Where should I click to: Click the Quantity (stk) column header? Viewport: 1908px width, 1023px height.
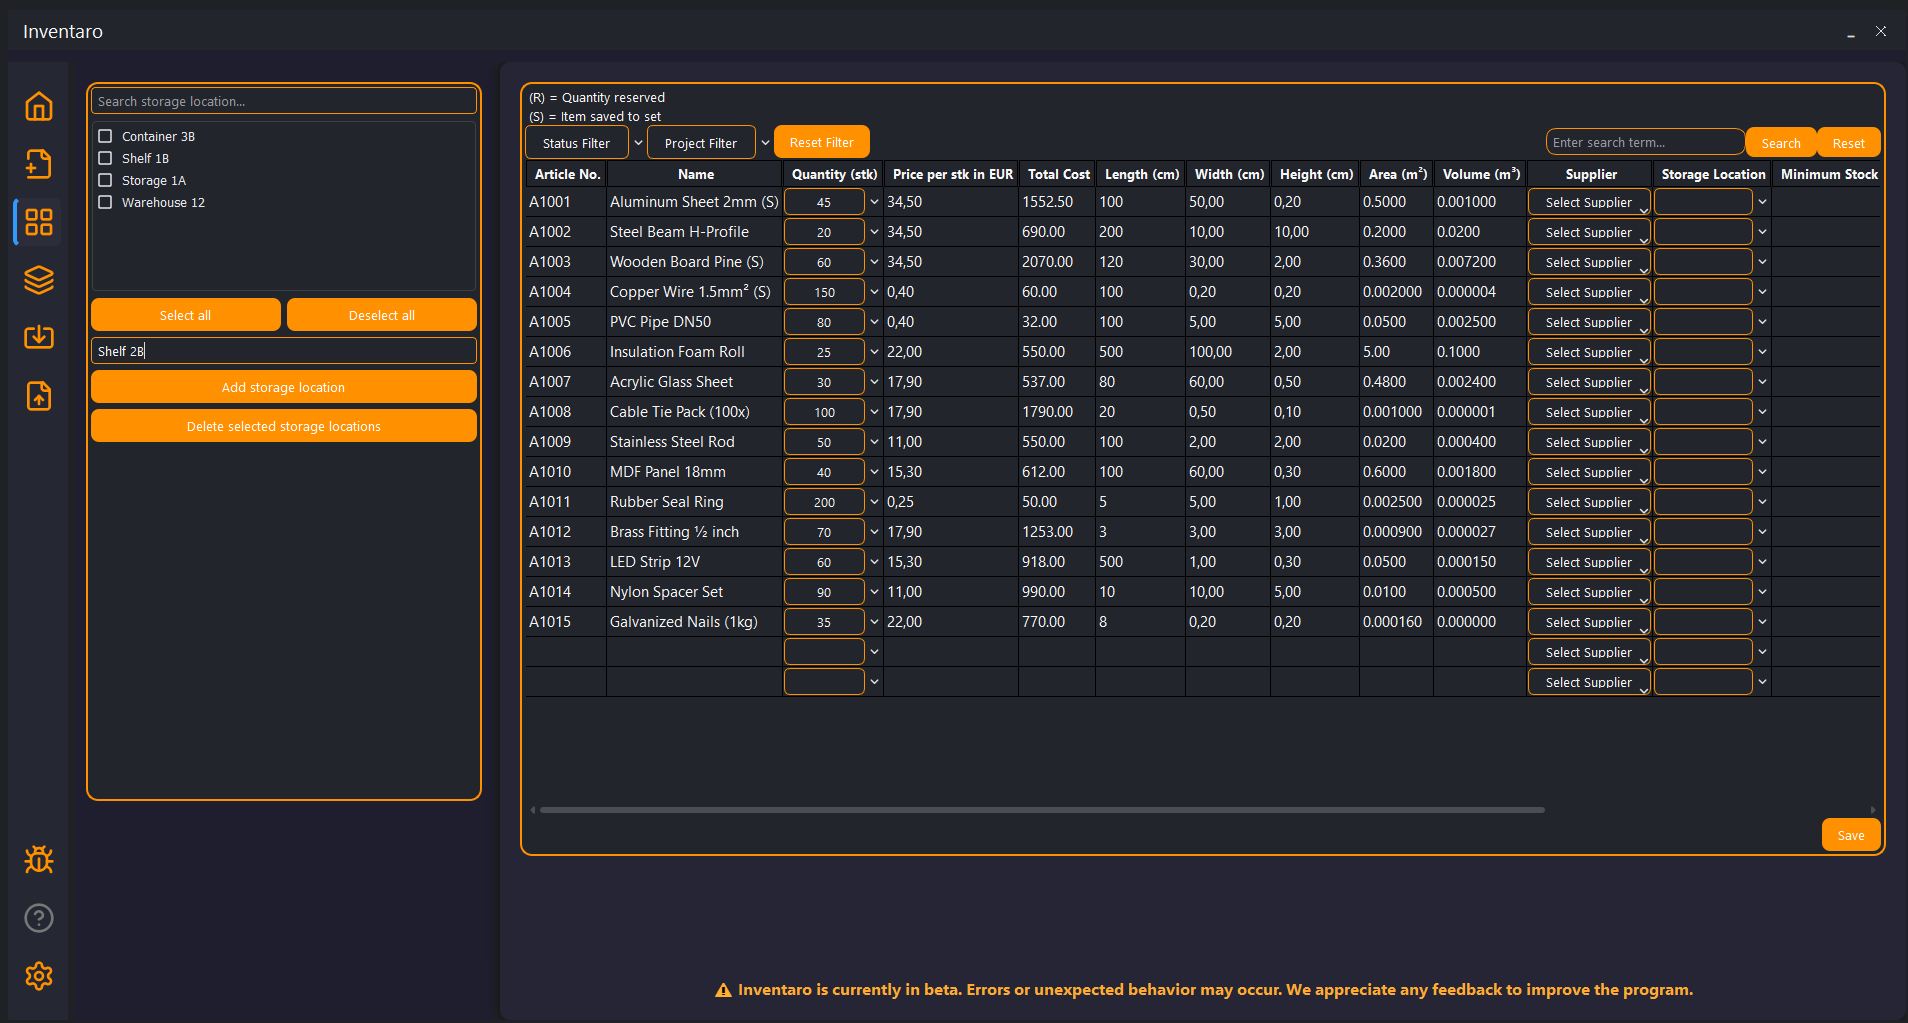(x=834, y=174)
